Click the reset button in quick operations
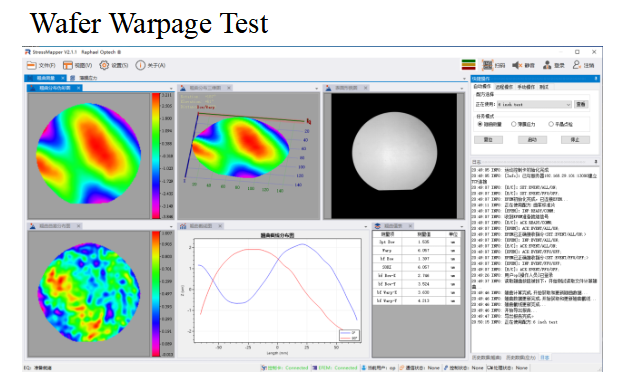The width and height of the screenshot is (621, 385). [x=488, y=140]
